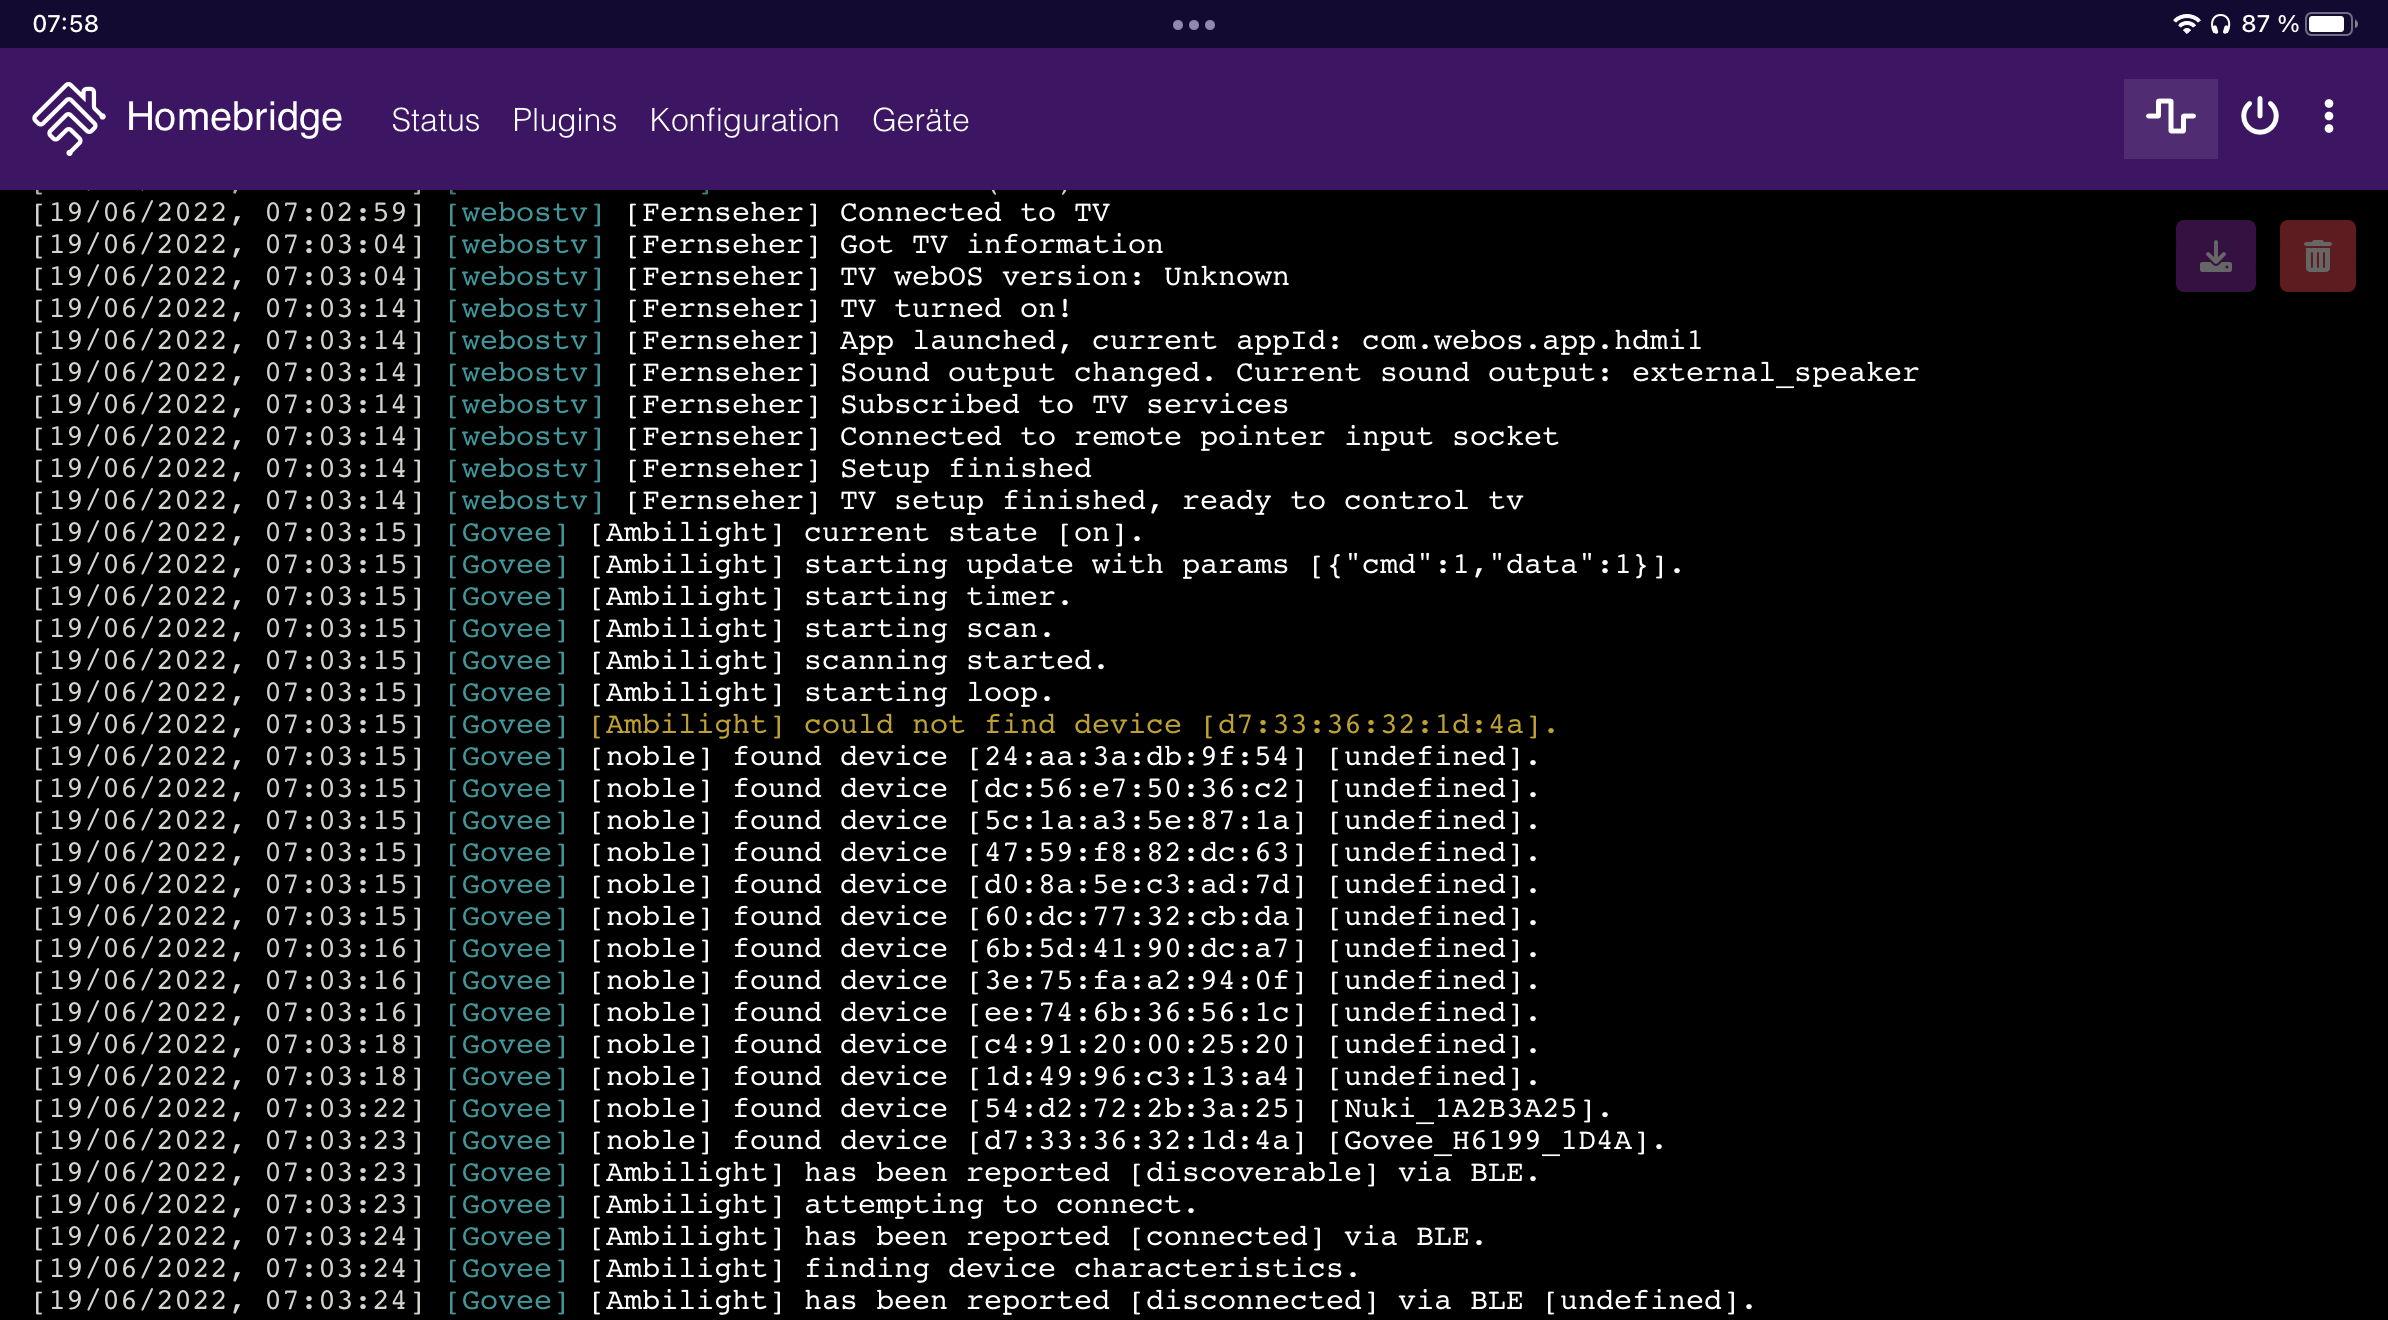Select line with 'com.webos.app.hdmi1'
This screenshot has height=1320, width=2388.
click(867, 341)
